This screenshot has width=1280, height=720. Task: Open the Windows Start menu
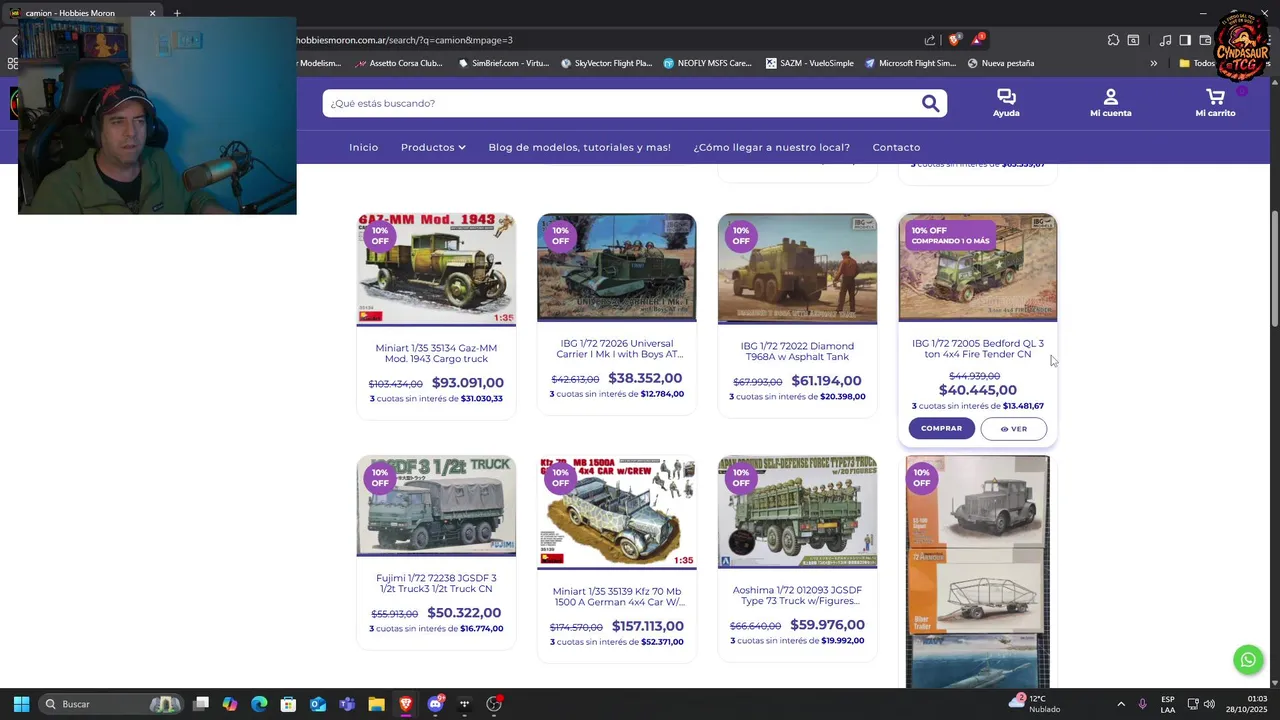21,704
